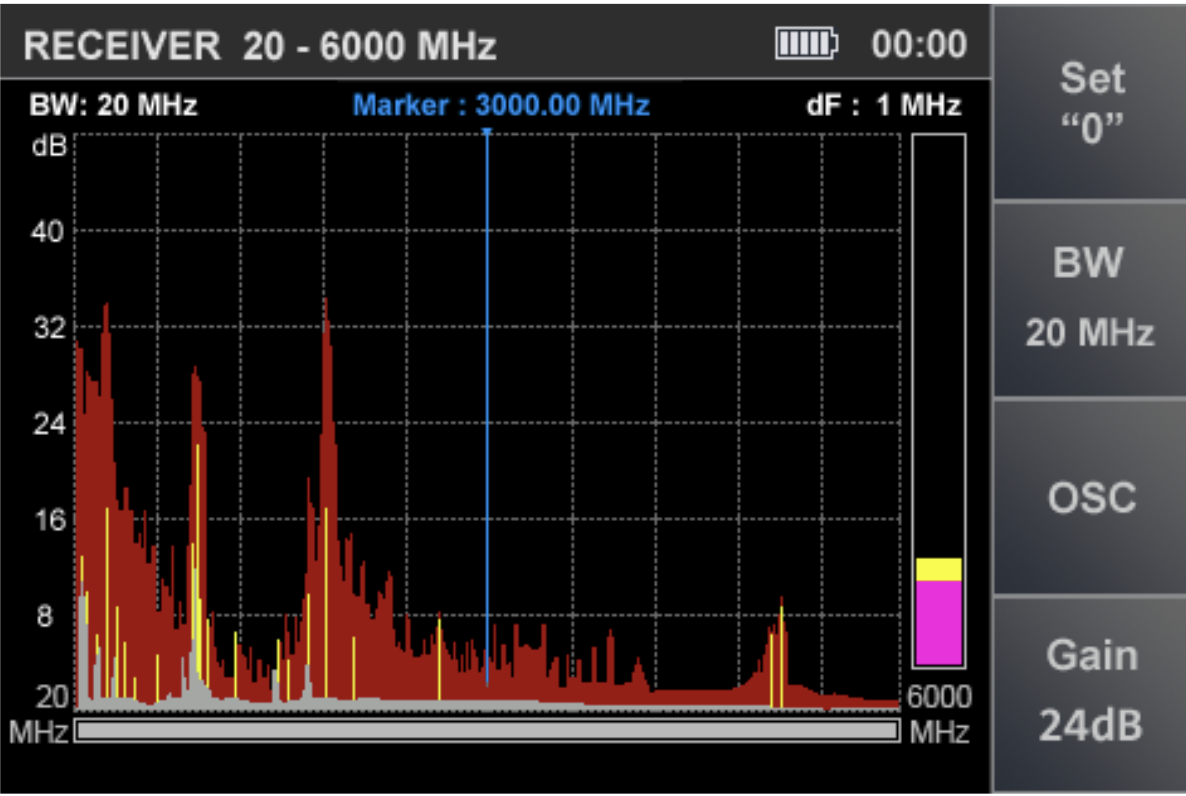Click the 40 dB axis label
The image size is (1186, 796).
(x=49, y=231)
